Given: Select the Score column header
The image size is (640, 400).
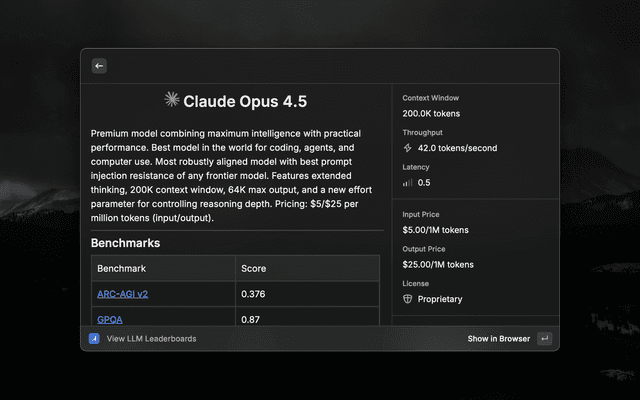Looking at the screenshot, I should click(254, 269).
